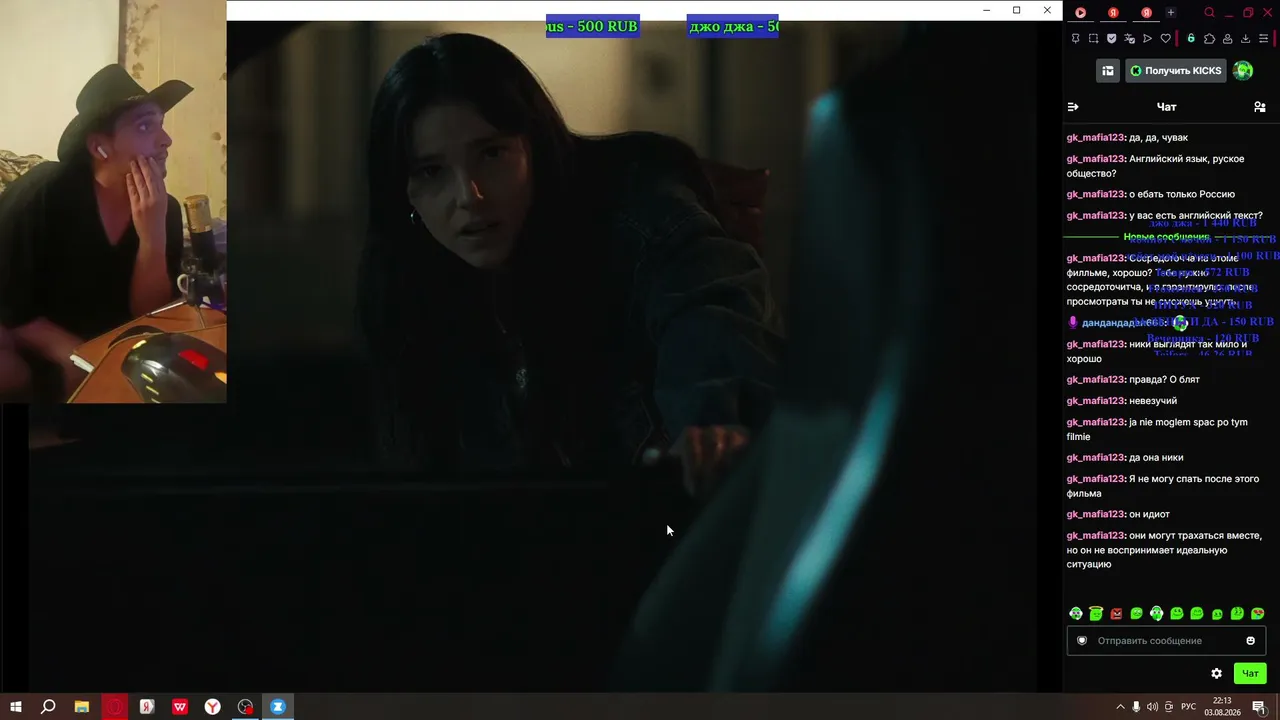The height and width of the screenshot is (720, 1280).
Task: Click the green padlock site security icon
Action: coord(1191,39)
